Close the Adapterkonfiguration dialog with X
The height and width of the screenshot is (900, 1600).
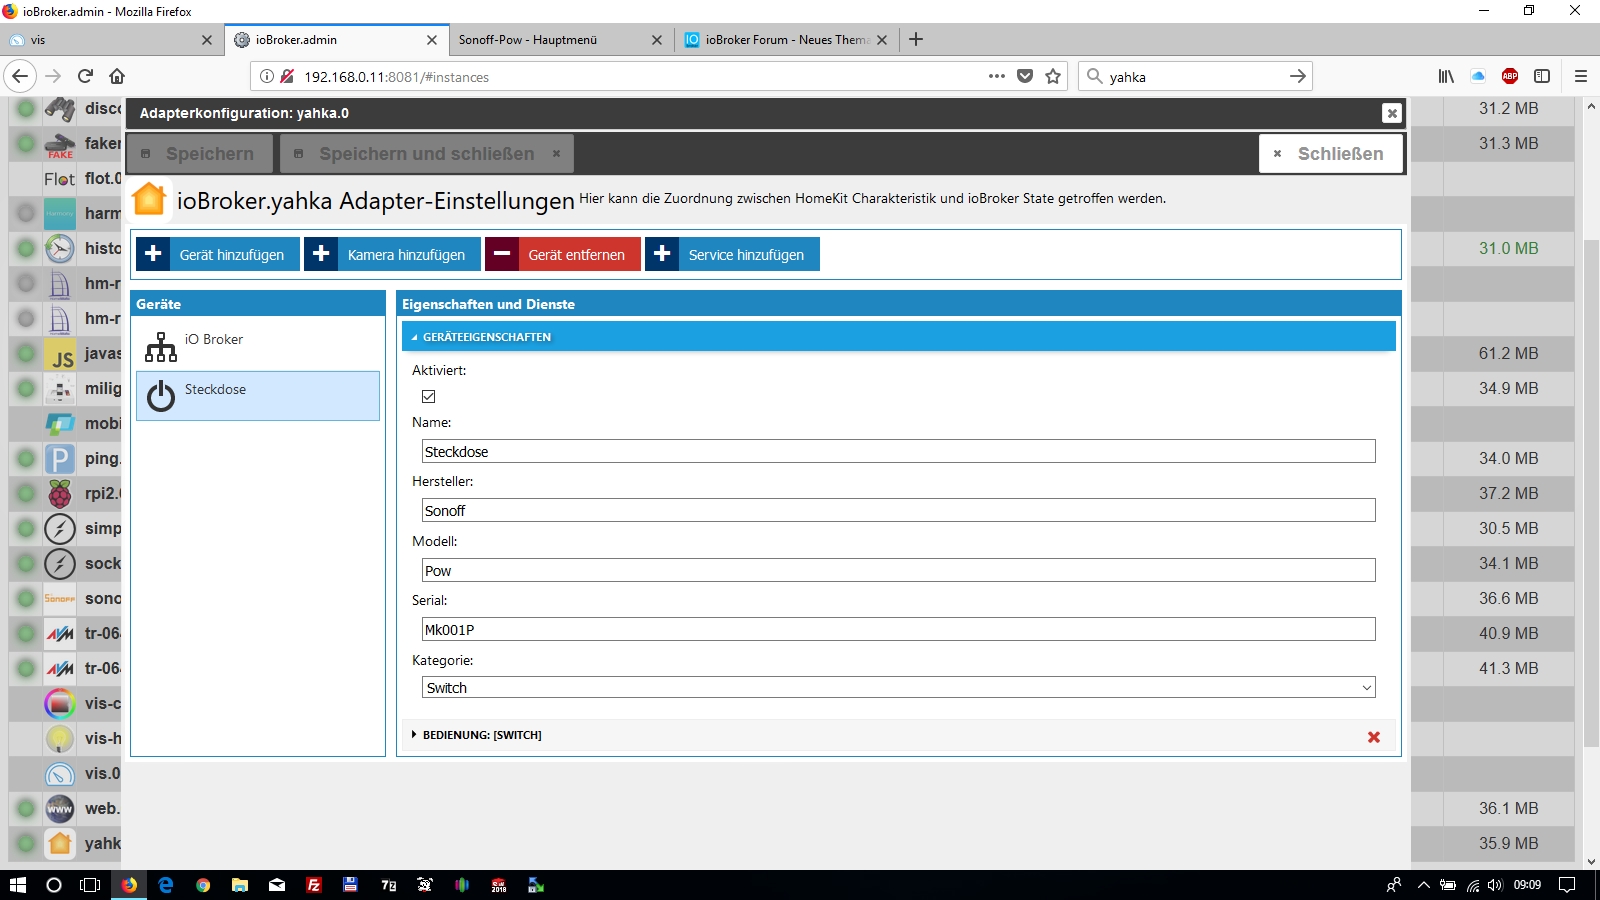pyautogui.click(x=1391, y=113)
